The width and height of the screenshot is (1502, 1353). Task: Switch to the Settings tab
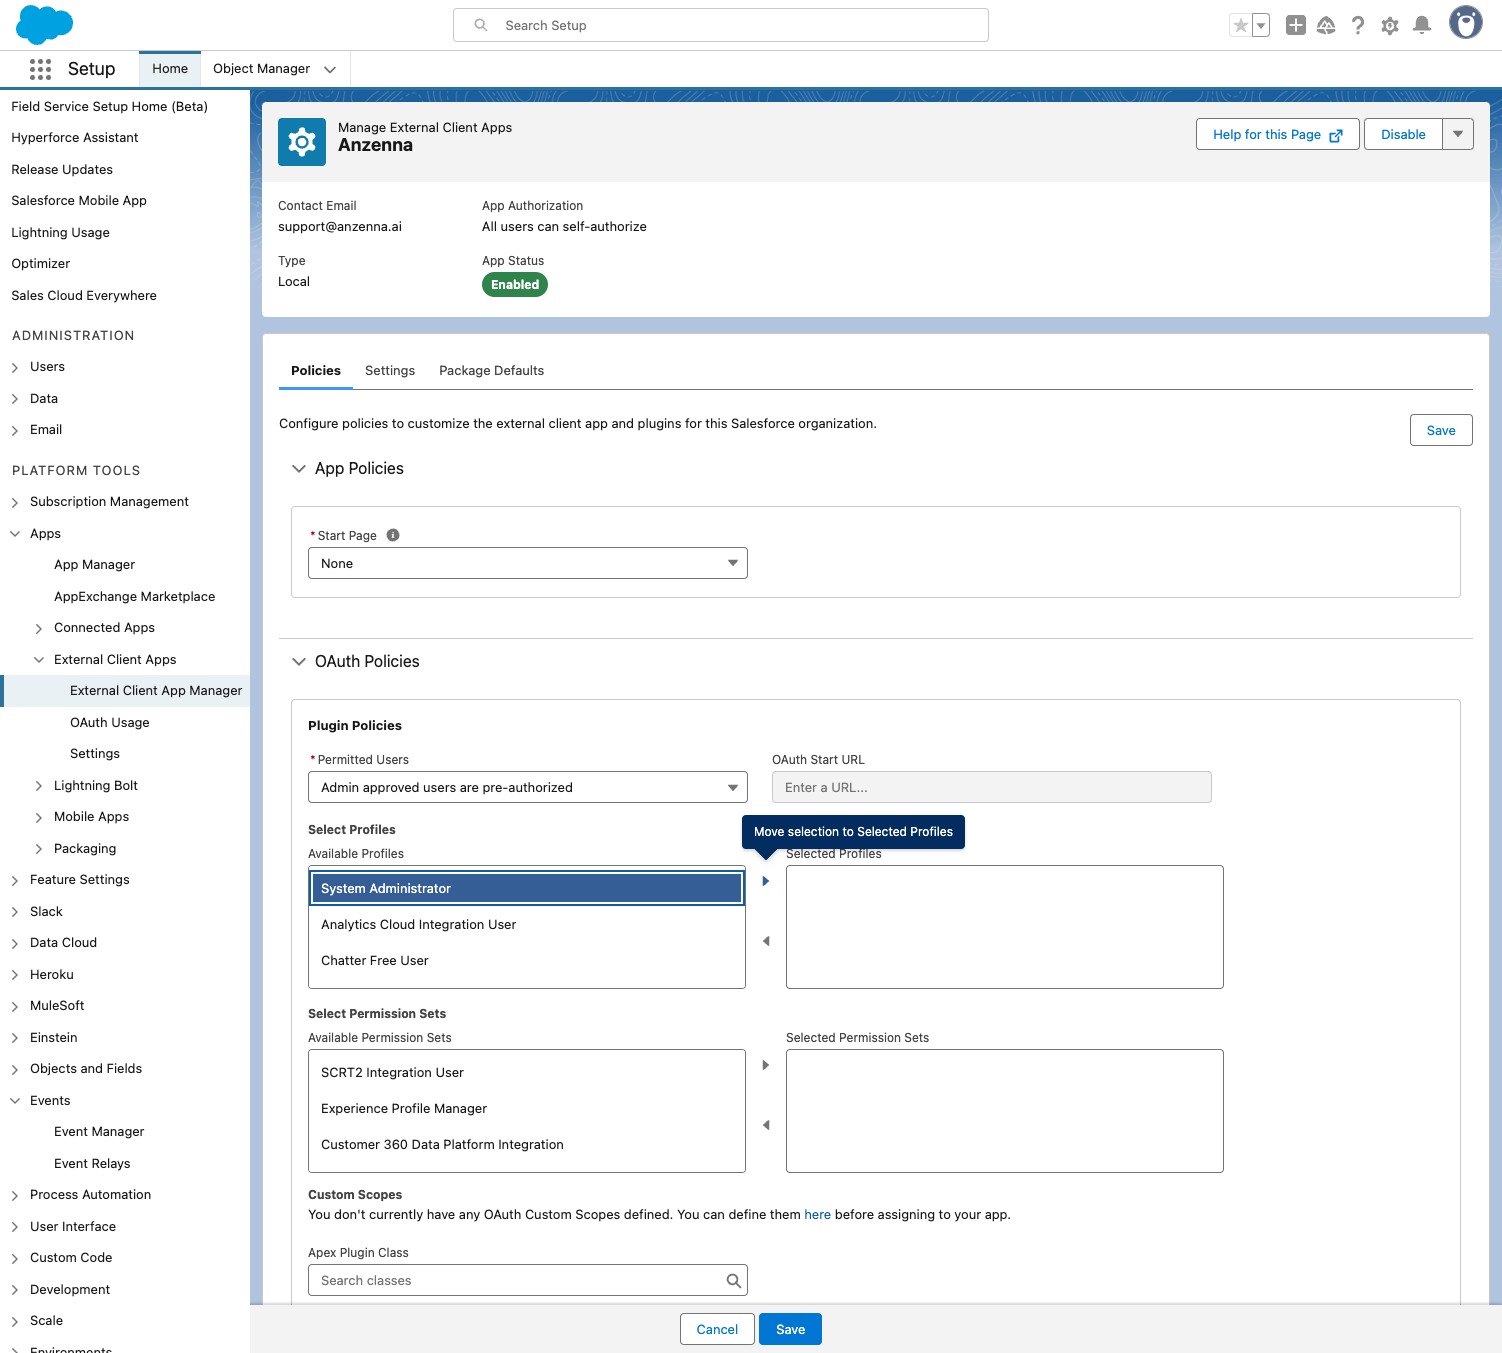pos(389,371)
